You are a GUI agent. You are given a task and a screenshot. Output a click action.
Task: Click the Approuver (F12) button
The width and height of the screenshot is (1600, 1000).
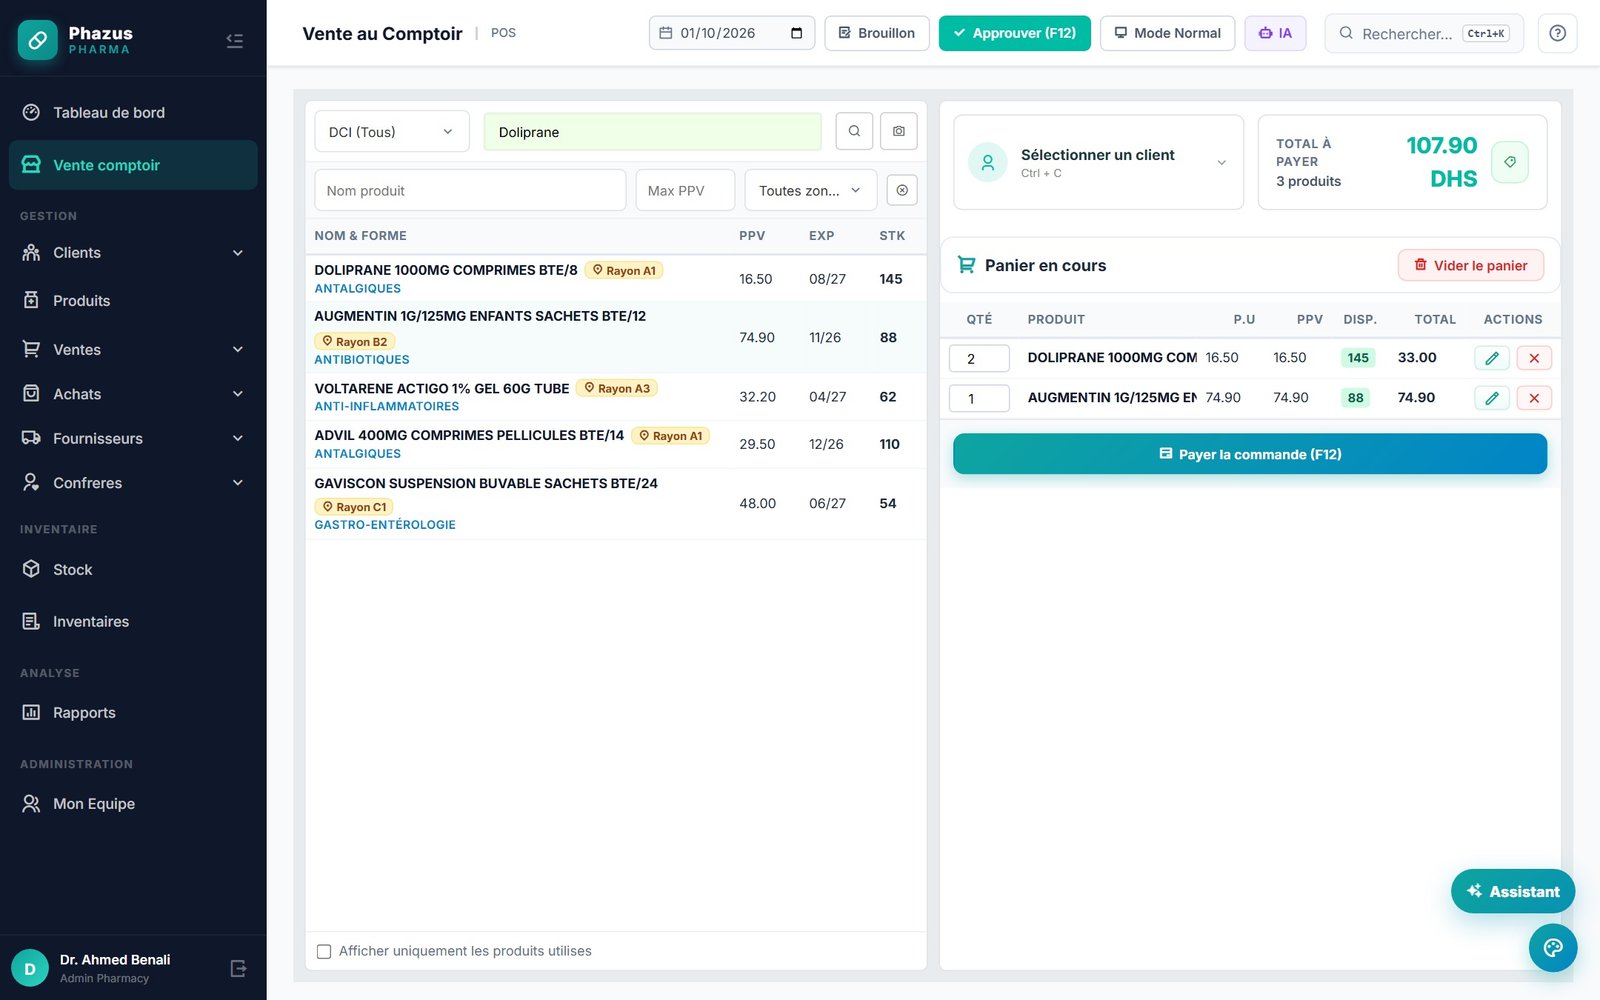pos(1014,33)
